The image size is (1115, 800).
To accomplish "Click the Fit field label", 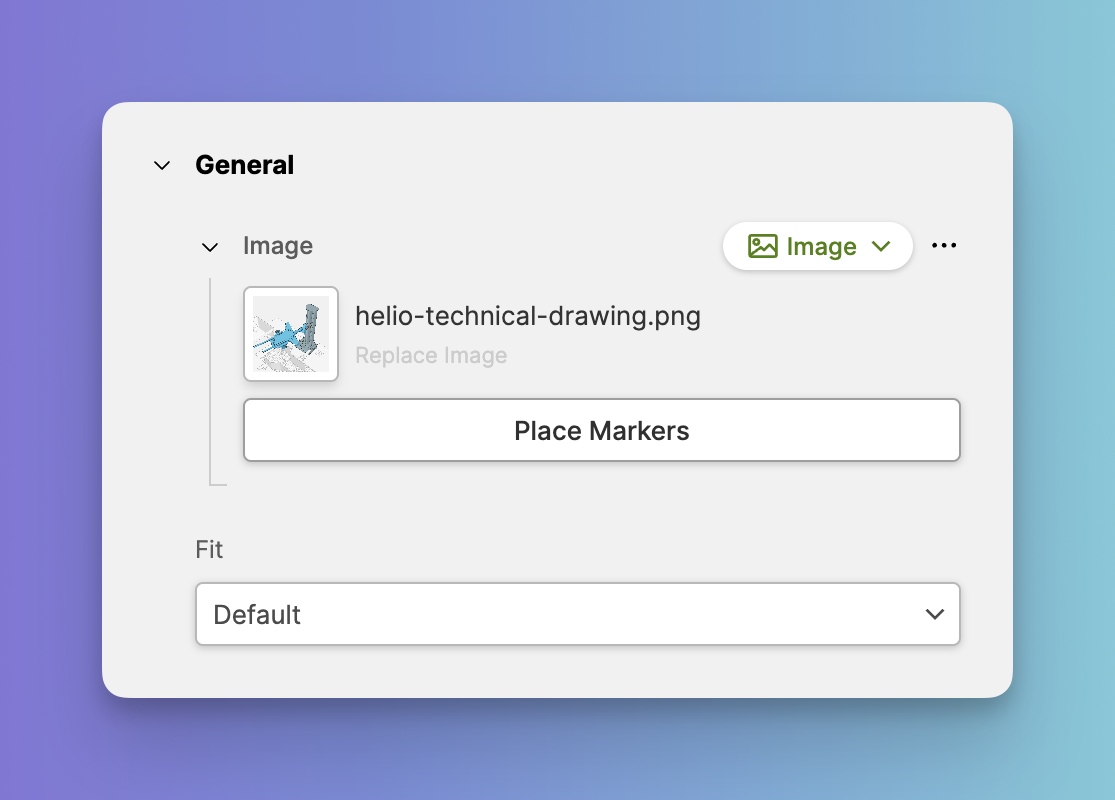I will pos(209,550).
